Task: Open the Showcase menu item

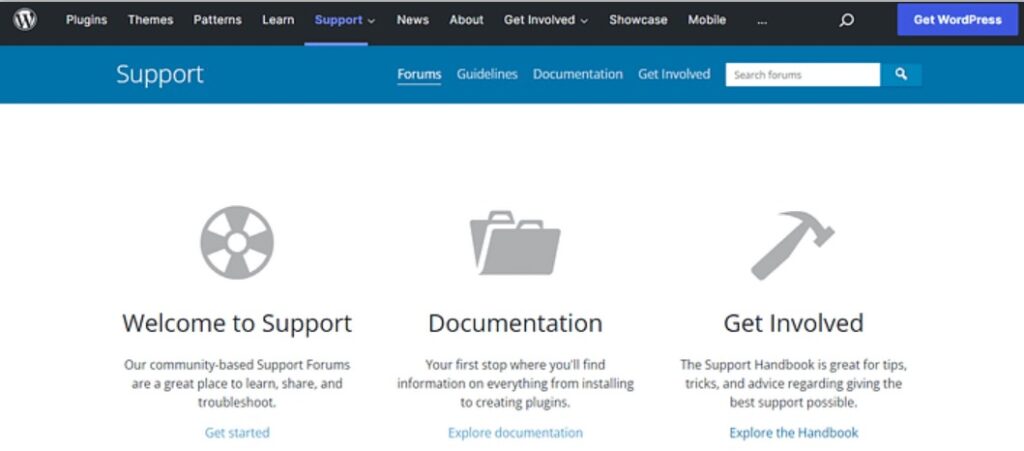Action: tap(638, 20)
